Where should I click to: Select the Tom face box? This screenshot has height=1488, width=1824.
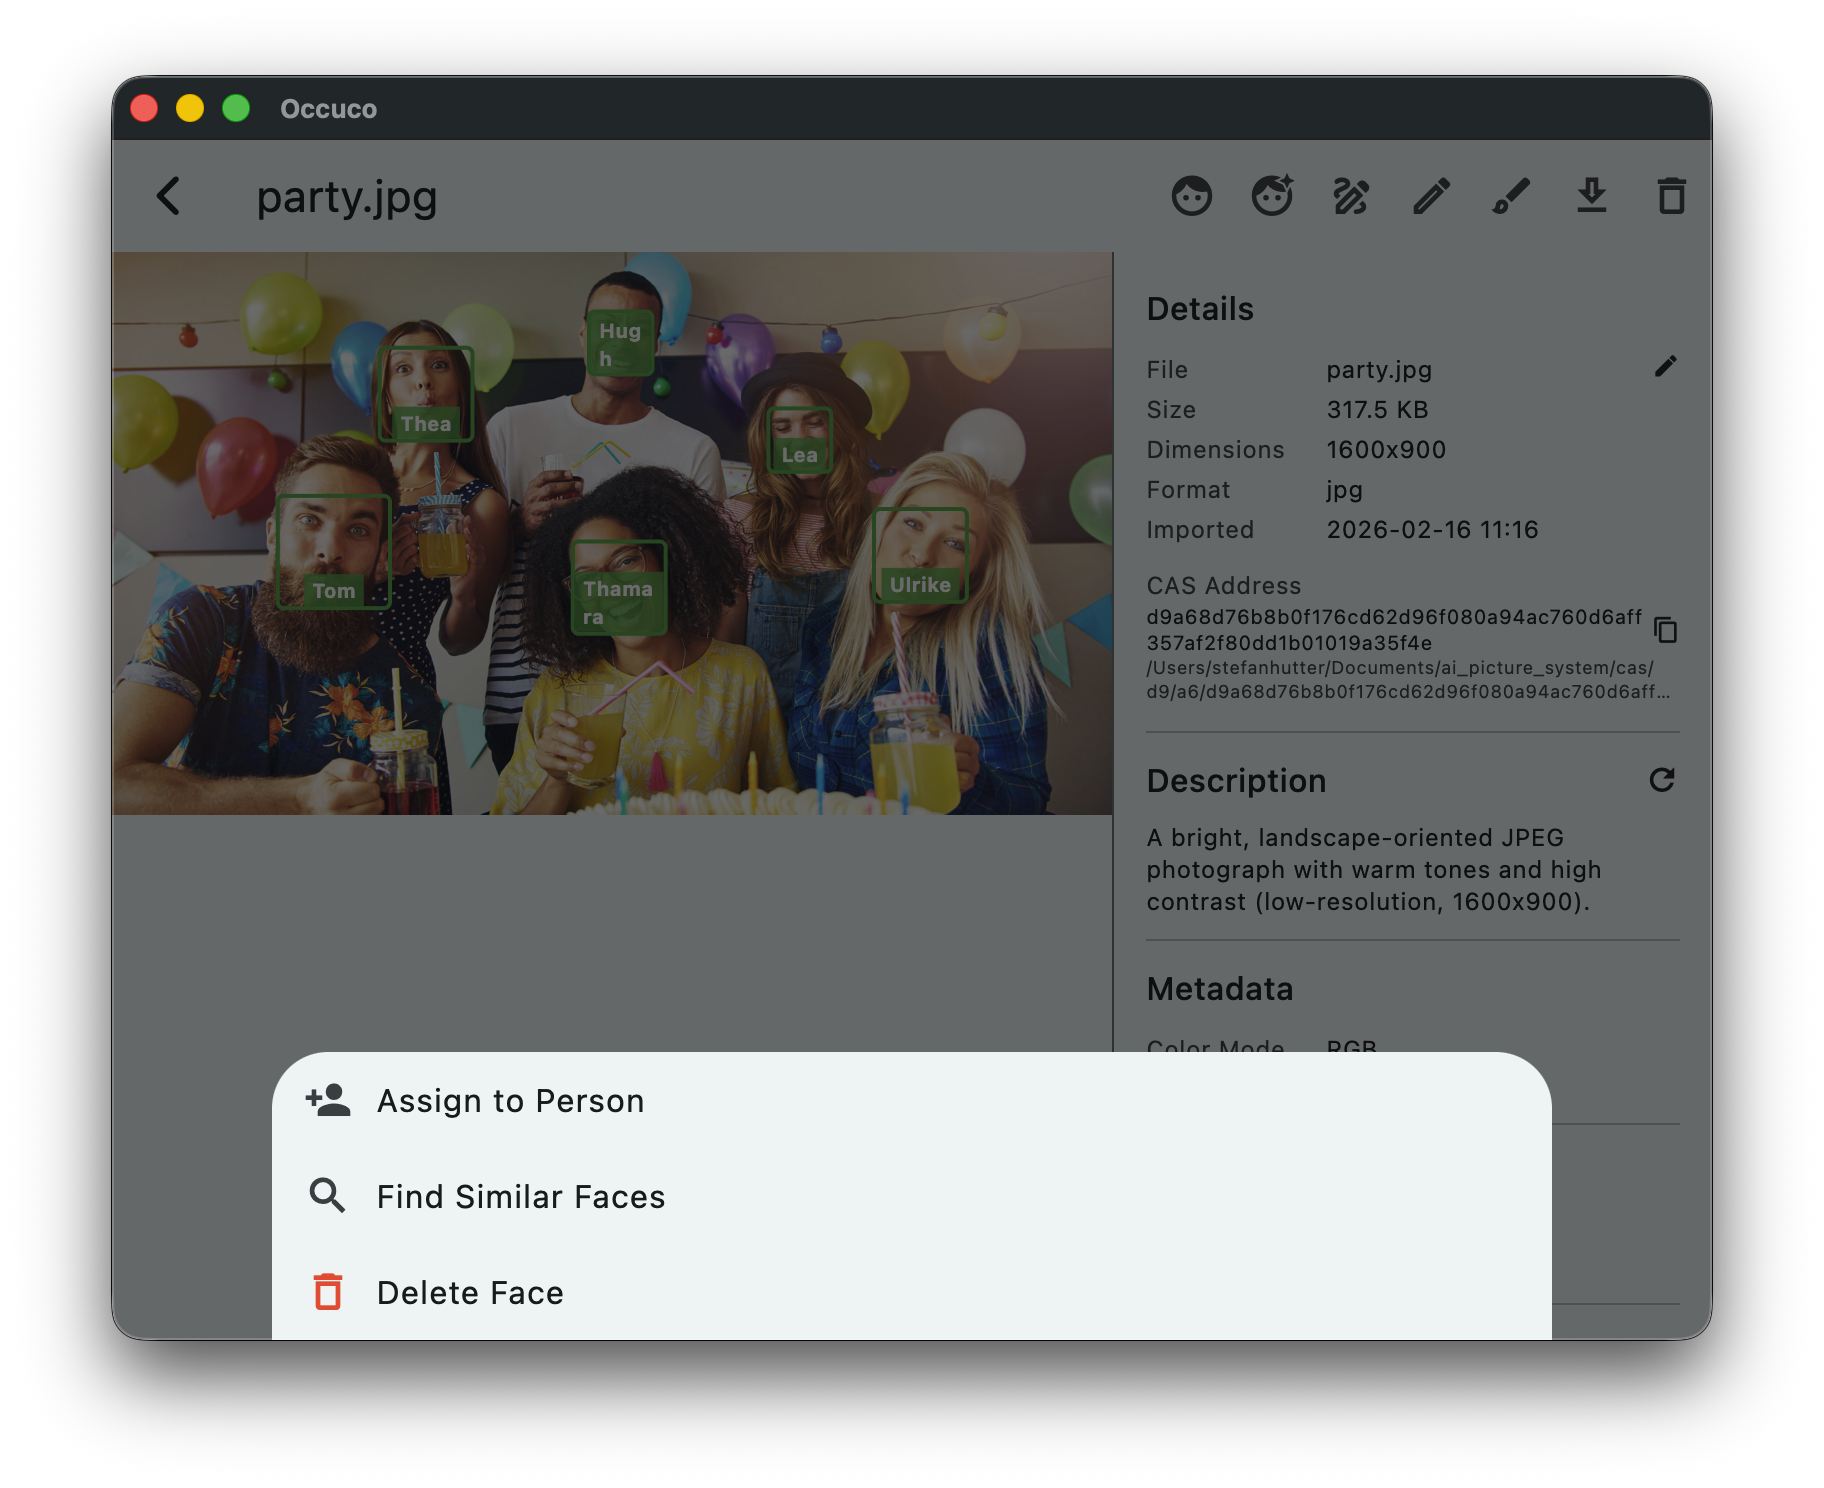tap(333, 551)
